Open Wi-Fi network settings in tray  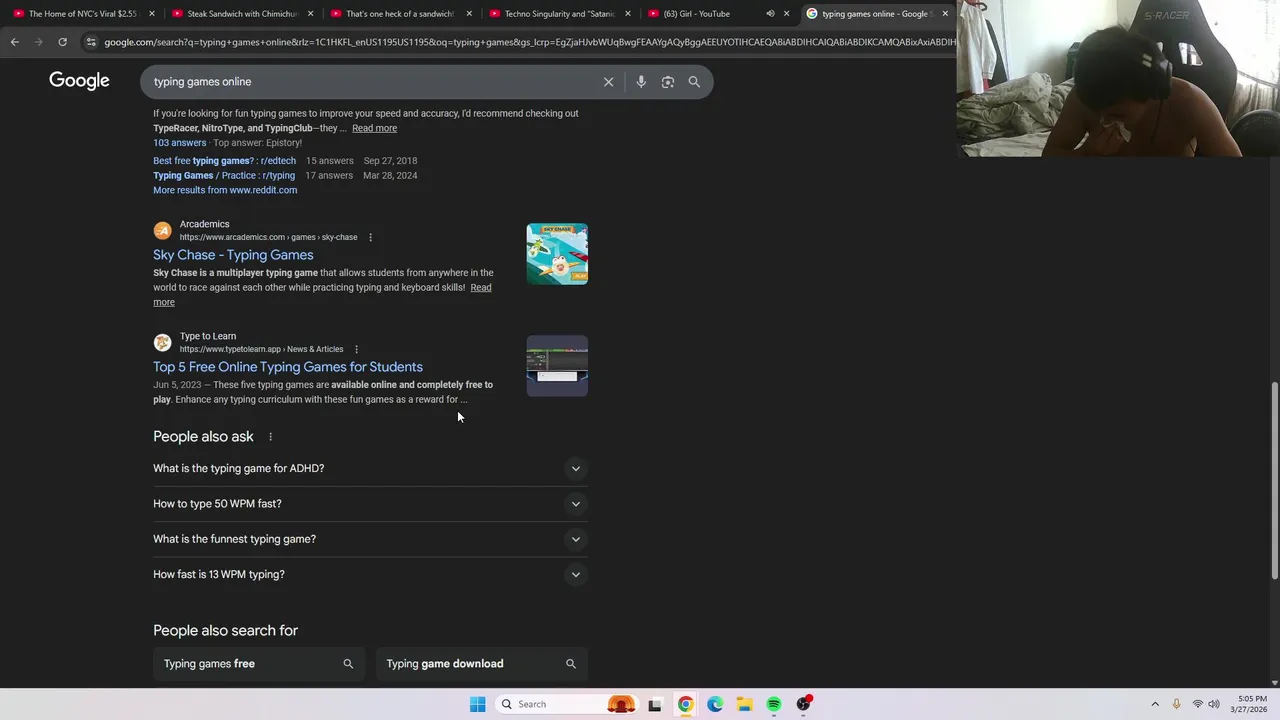pos(1197,704)
